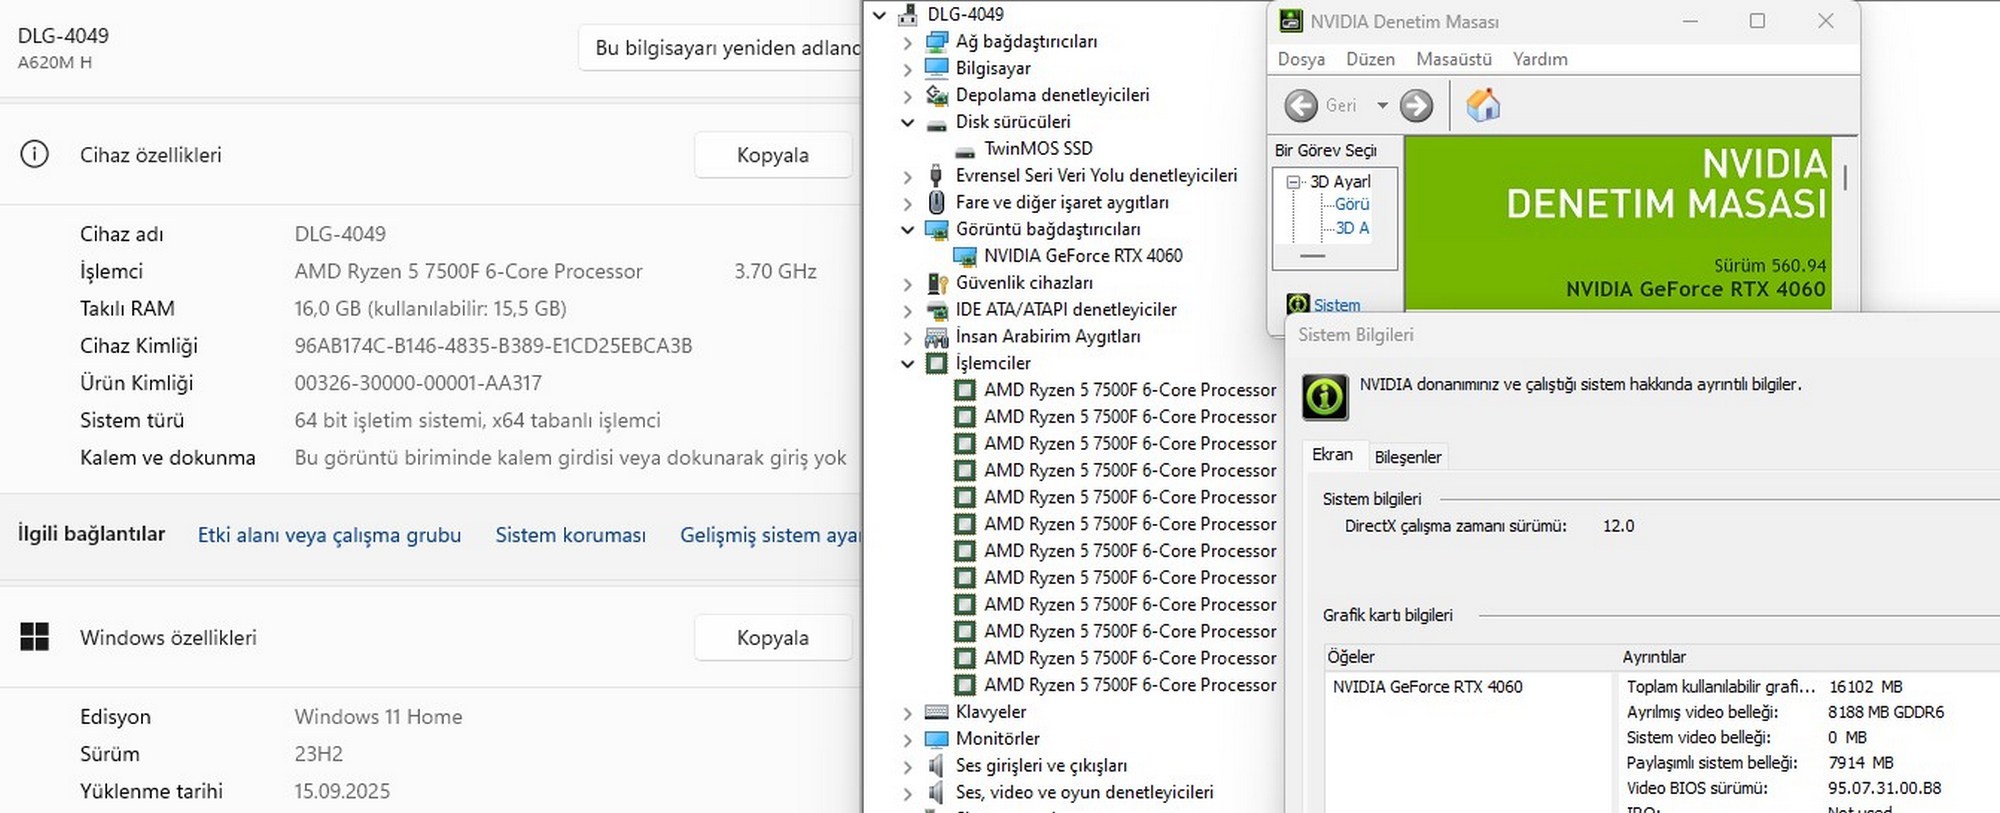
Task: Open the Düzen menu
Action: 1370,59
